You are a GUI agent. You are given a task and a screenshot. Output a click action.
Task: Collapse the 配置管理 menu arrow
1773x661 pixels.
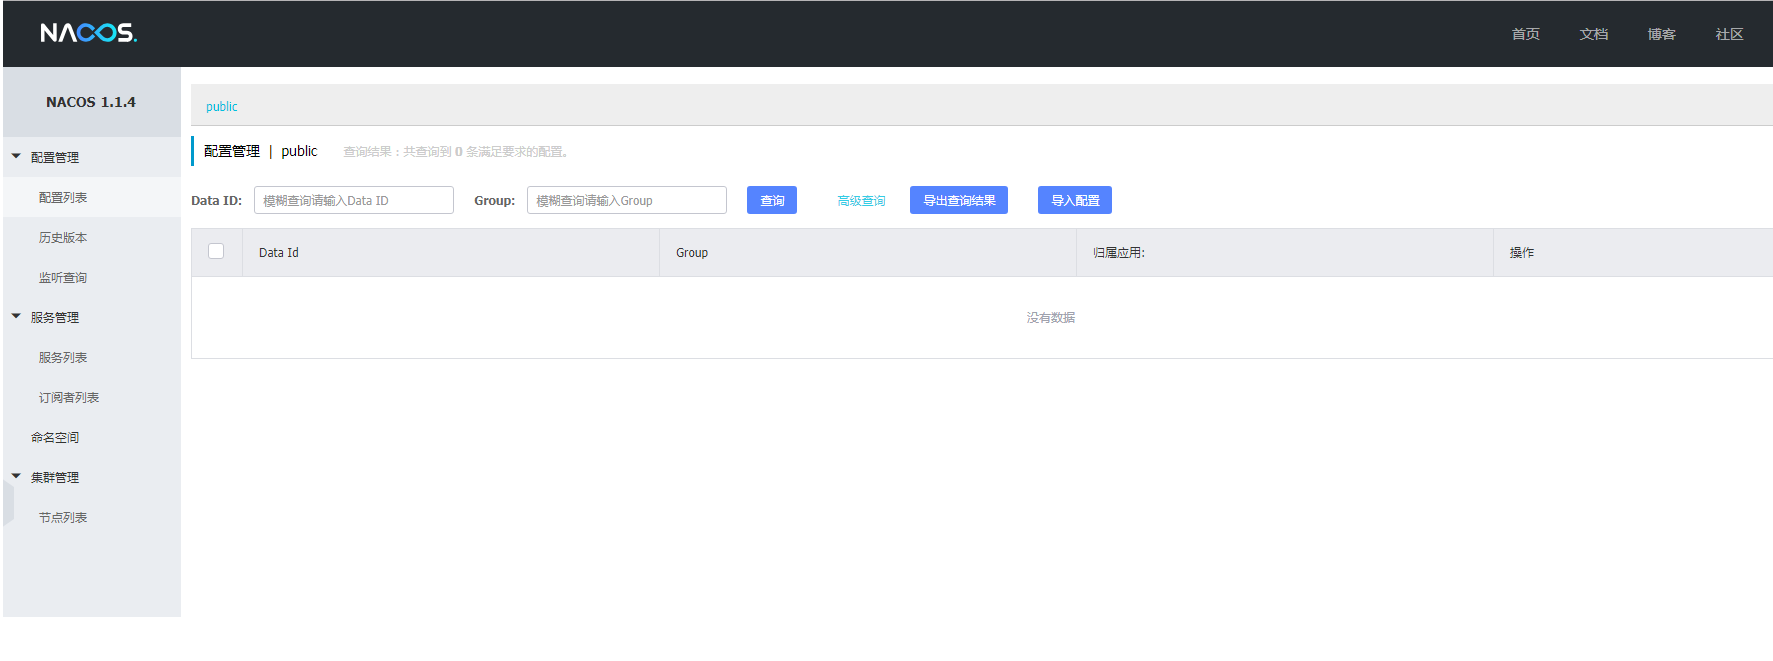(x=16, y=156)
